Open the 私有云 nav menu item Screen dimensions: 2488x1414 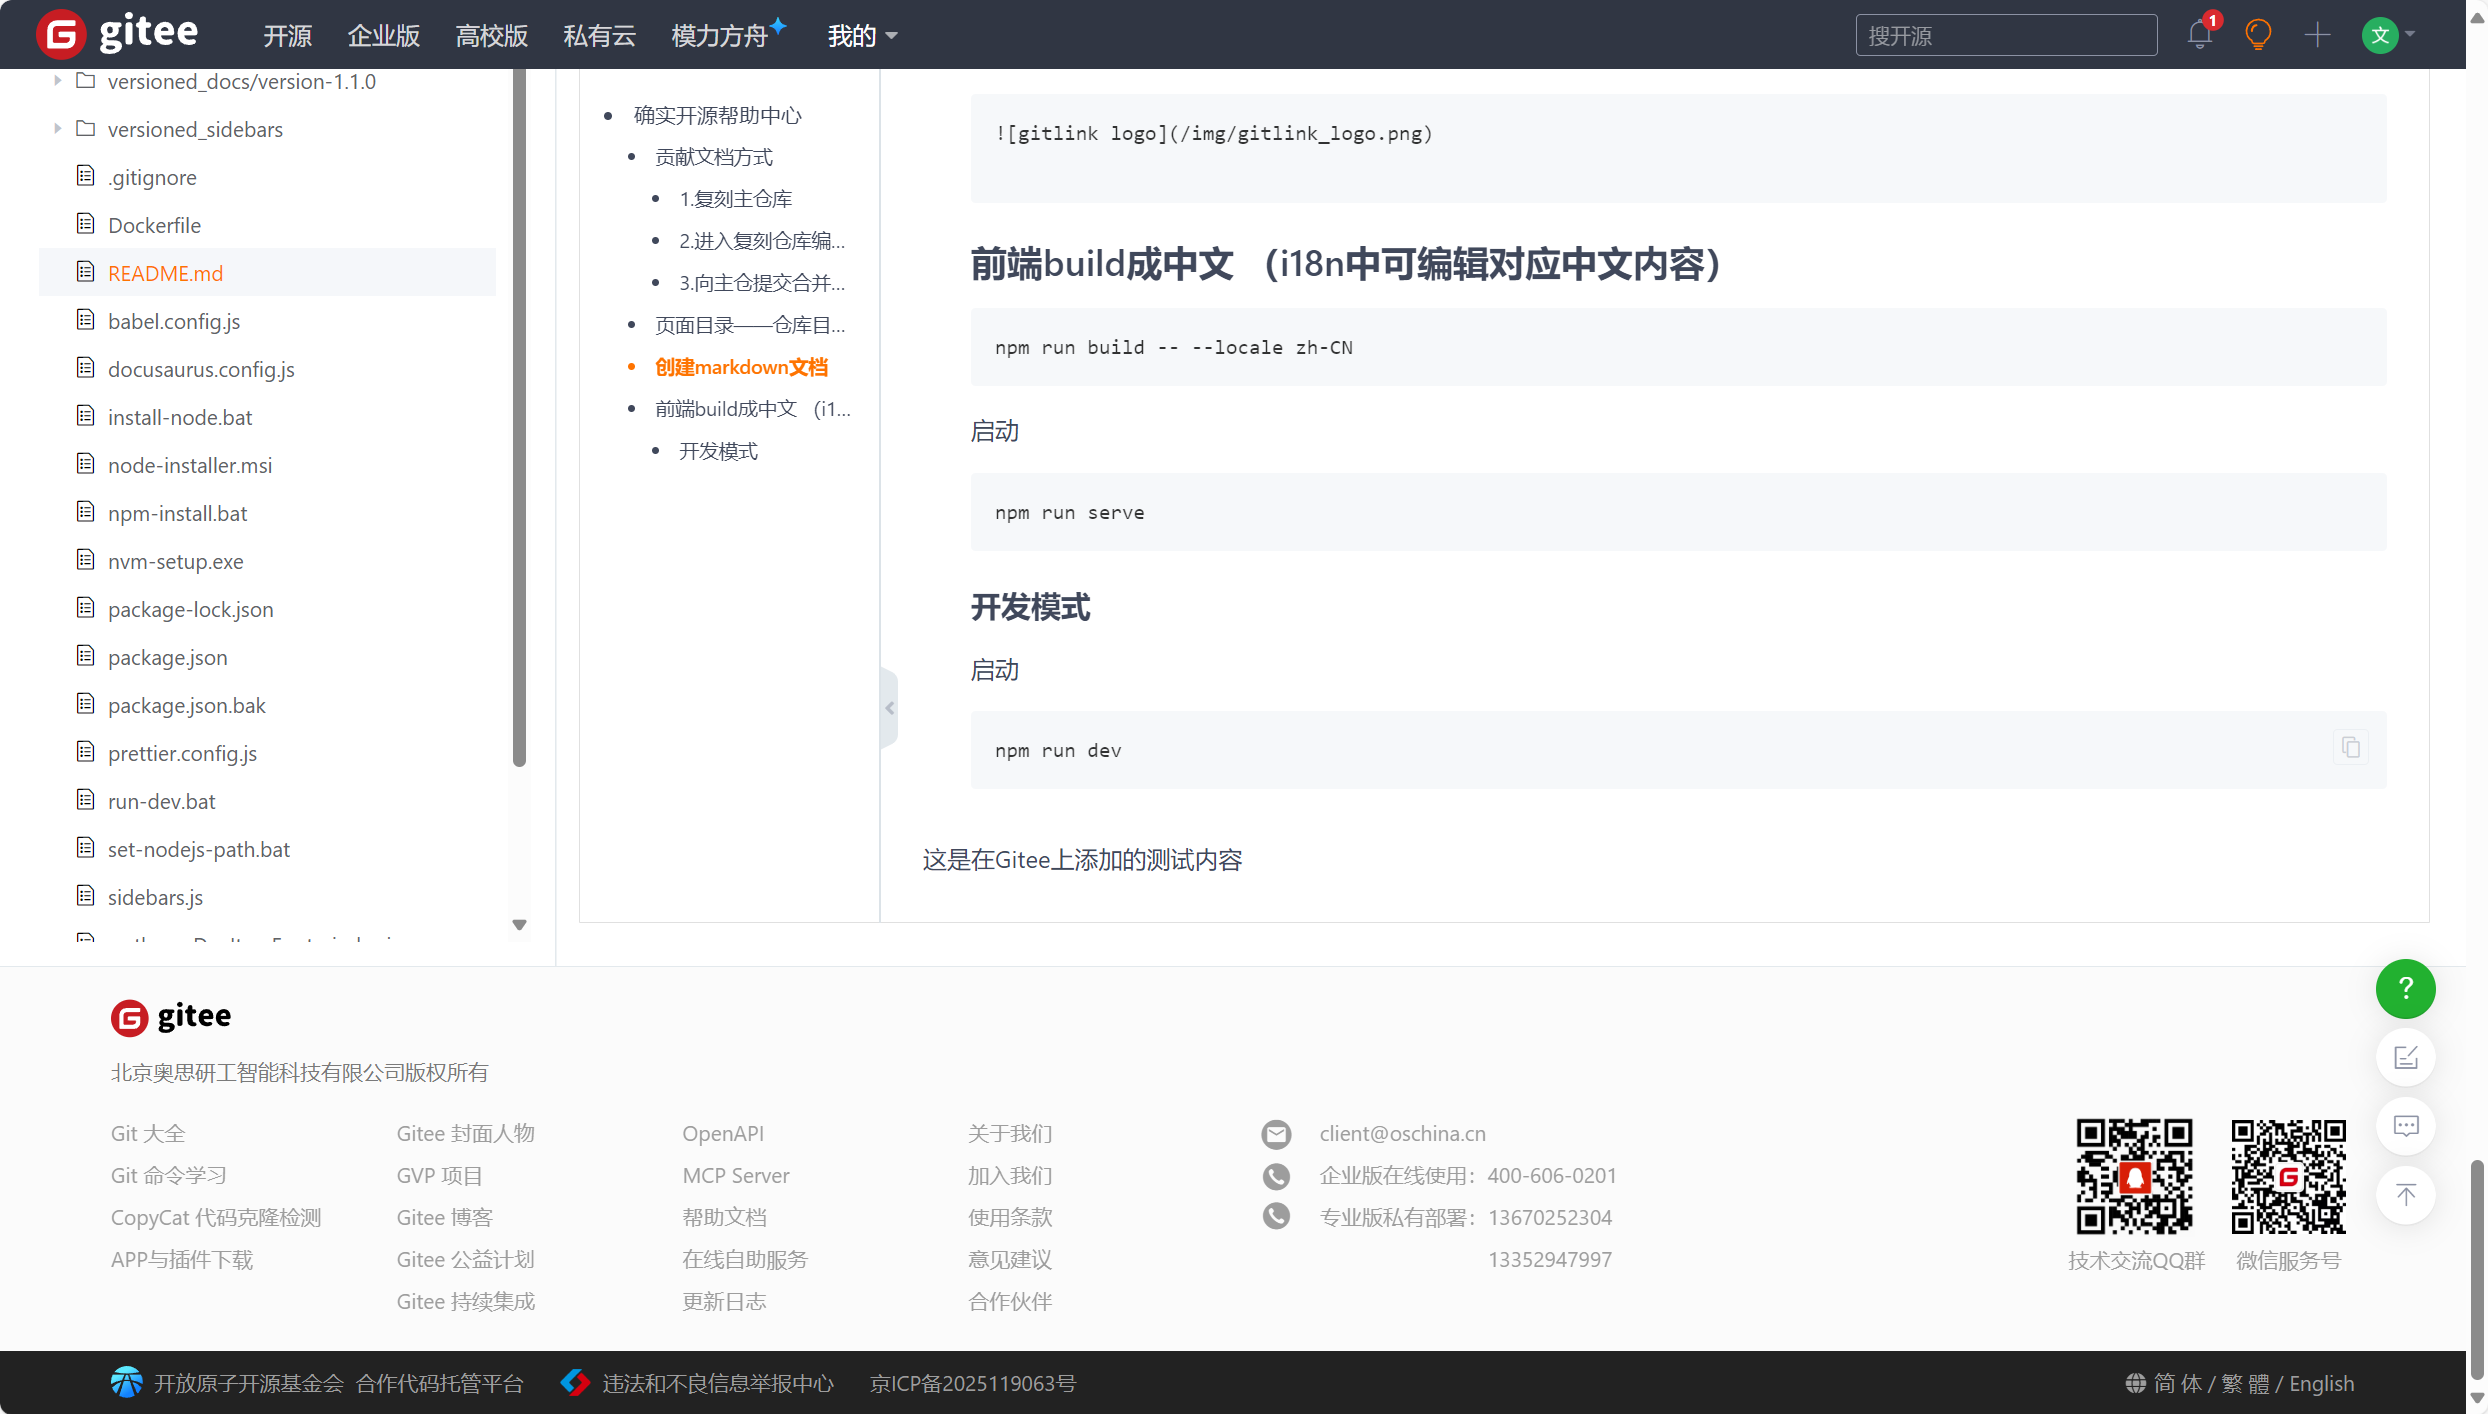[x=600, y=36]
